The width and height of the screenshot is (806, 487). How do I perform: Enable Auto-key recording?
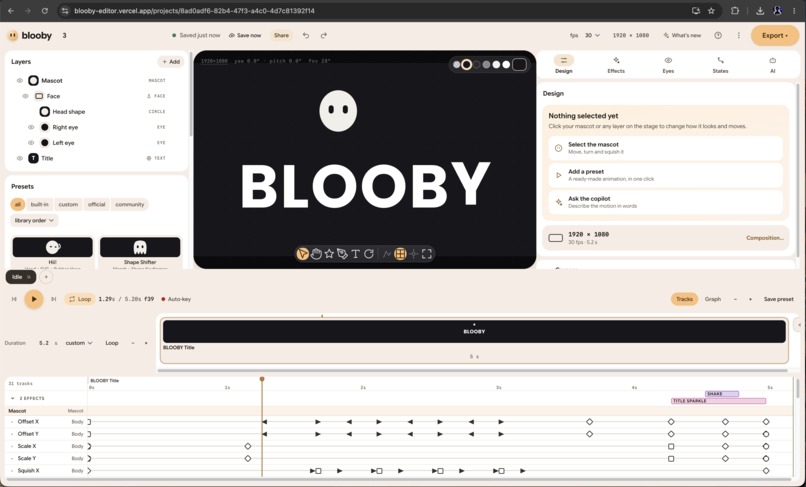(176, 299)
